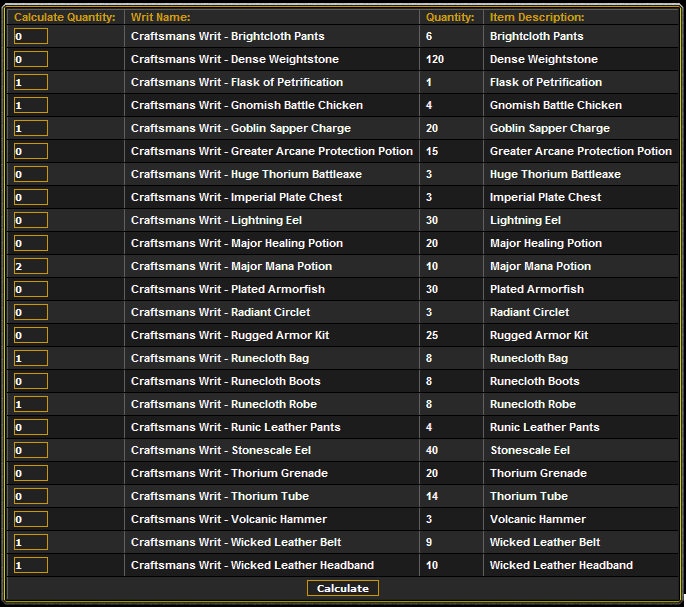Select the 'Item Description:' column header

[537, 17]
